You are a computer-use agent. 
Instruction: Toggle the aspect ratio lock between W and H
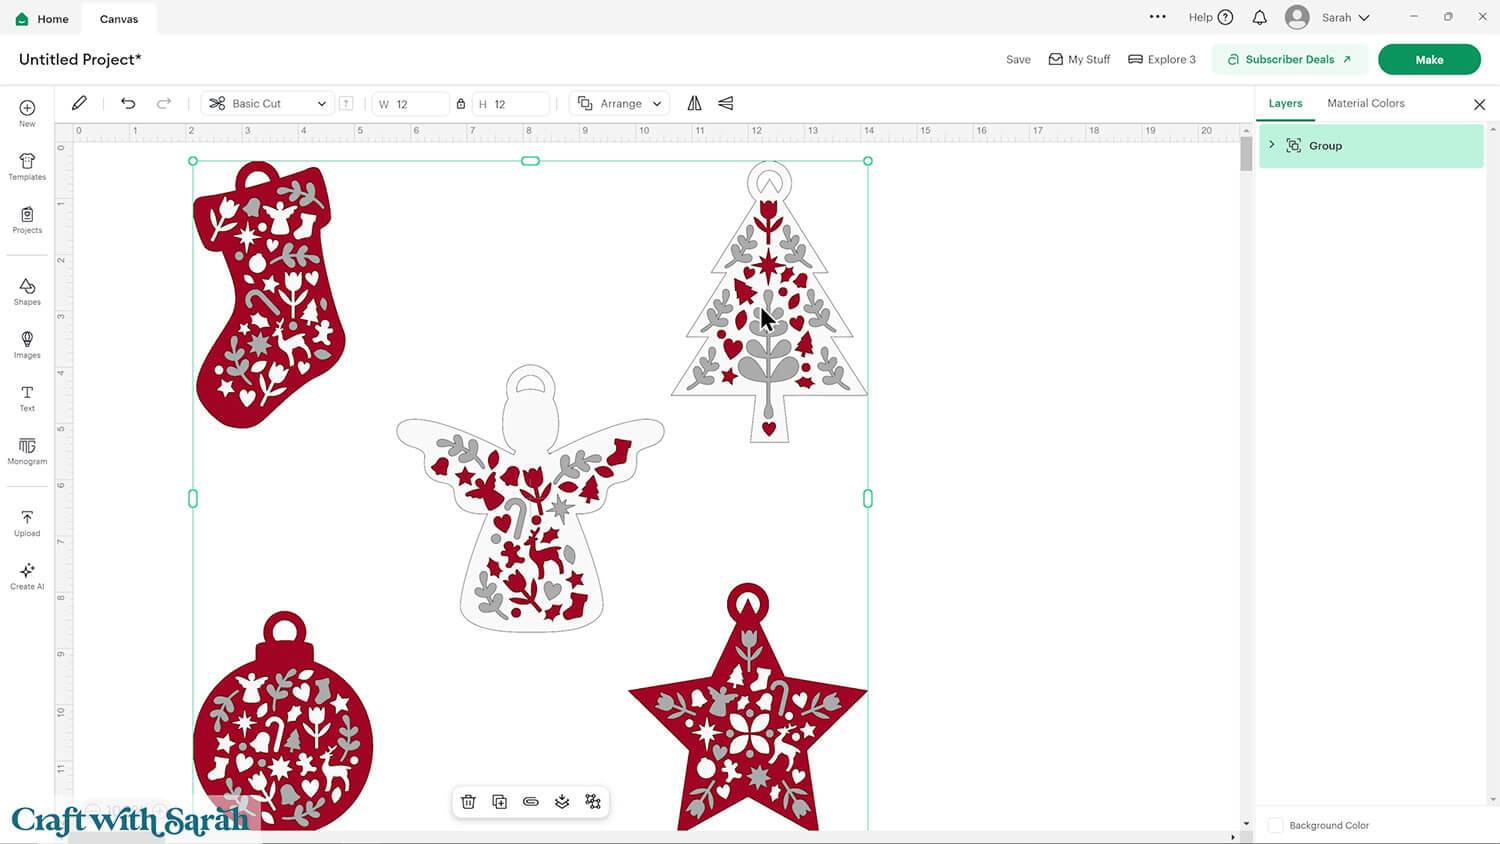[461, 104]
